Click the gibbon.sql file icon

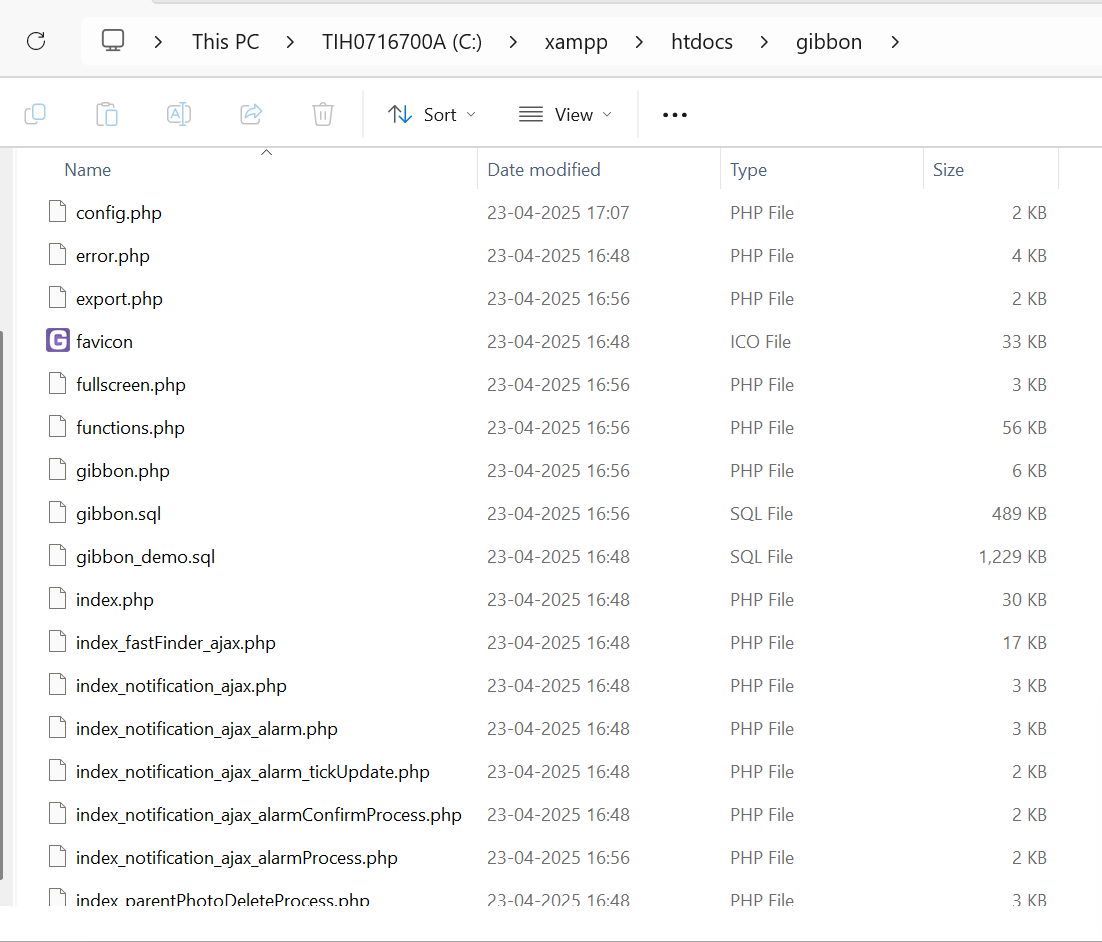[58, 512]
